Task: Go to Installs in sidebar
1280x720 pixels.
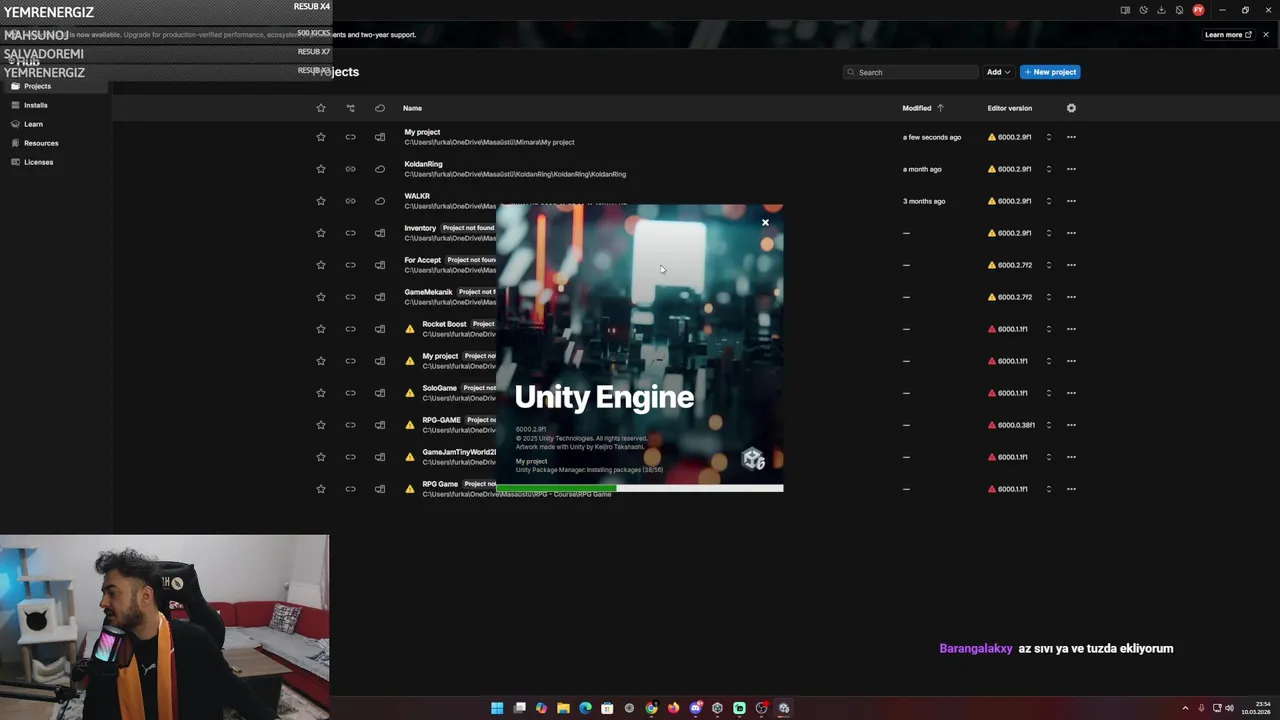Action: (x=56, y=105)
